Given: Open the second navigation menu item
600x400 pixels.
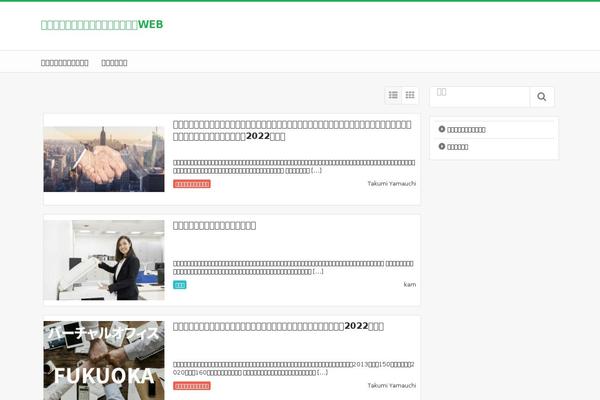Looking at the screenshot, I should (x=114, y=63).
